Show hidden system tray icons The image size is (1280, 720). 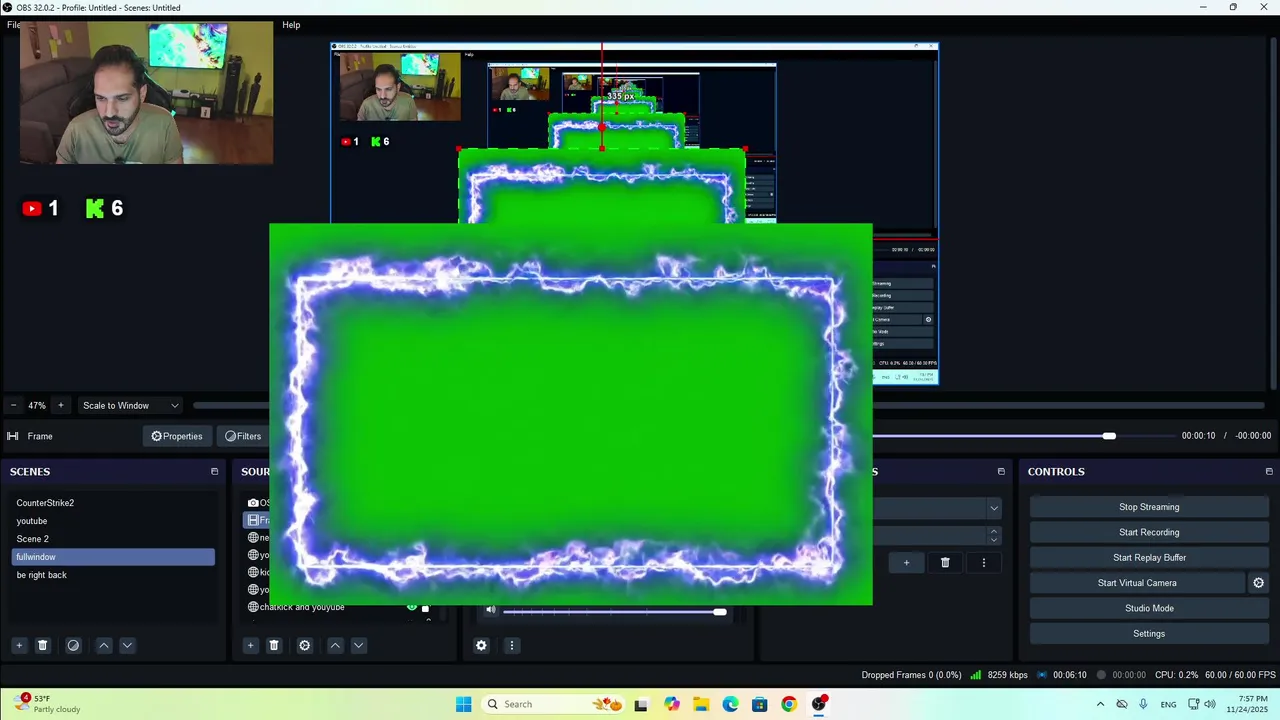[1100, 704]
